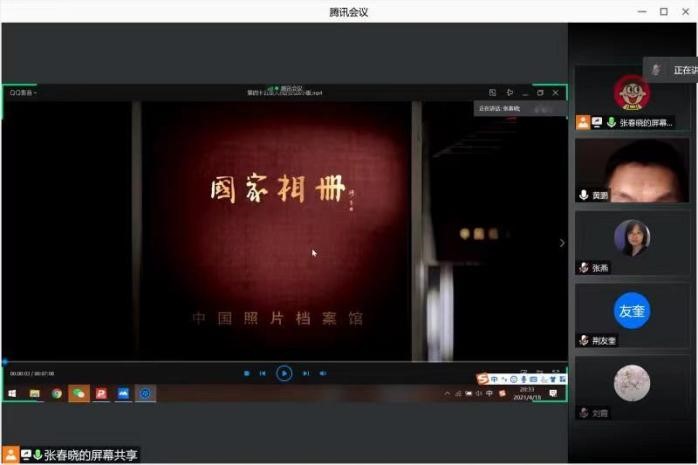
Task: Mute the QQ player volume
Action: point(323,373)
